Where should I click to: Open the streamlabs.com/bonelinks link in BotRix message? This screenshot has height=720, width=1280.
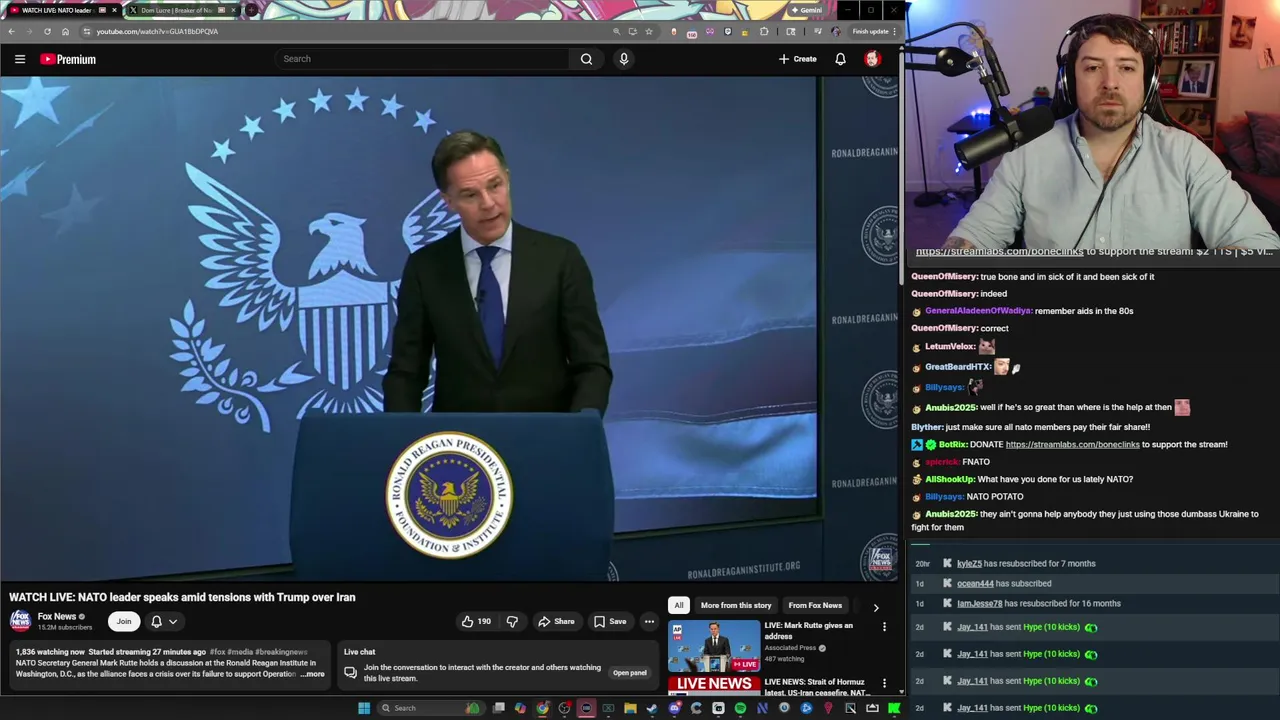coord(1072,444)
